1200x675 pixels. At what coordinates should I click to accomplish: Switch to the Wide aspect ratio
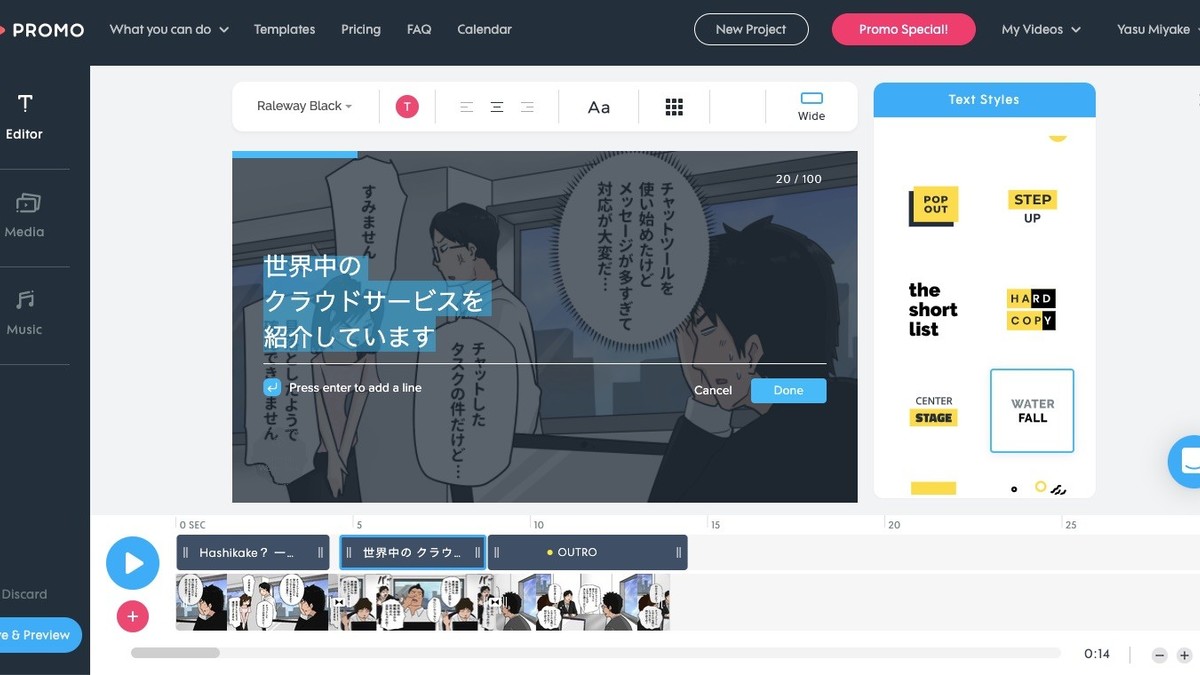point(811,105)
